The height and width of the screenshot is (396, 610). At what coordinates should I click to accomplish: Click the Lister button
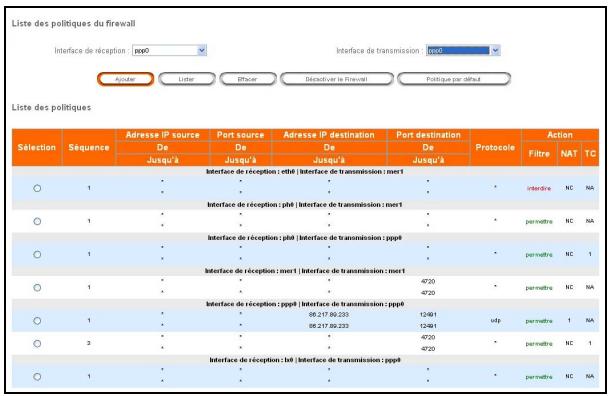[186, 79]
